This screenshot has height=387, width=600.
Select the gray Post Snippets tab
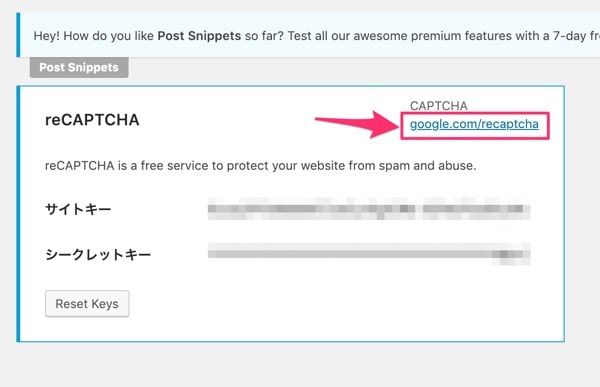79,67
